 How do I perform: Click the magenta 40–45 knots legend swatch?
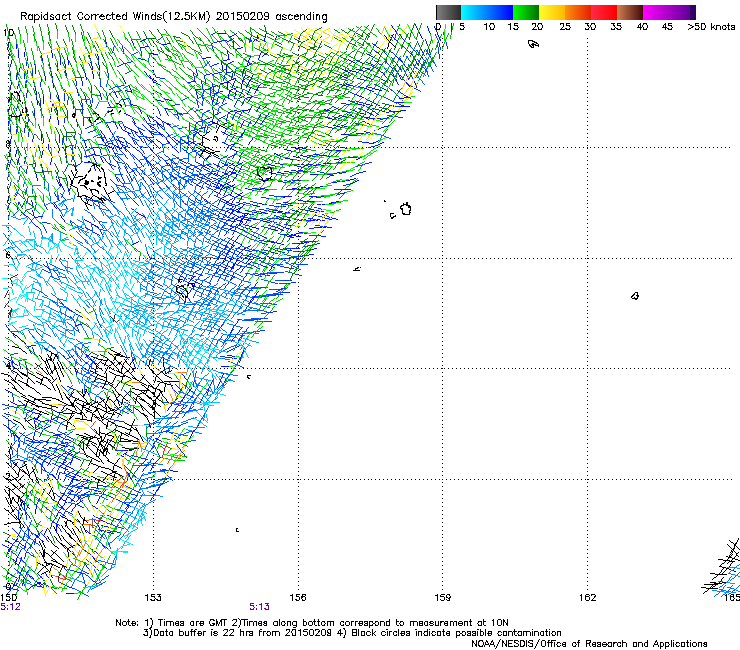(x=656, y=12)
